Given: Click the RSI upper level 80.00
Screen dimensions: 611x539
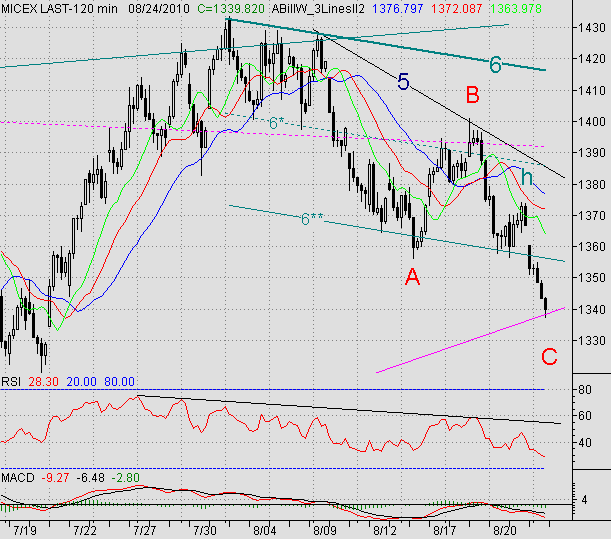Looking at the screenshot, I should (x=119, y=382).
